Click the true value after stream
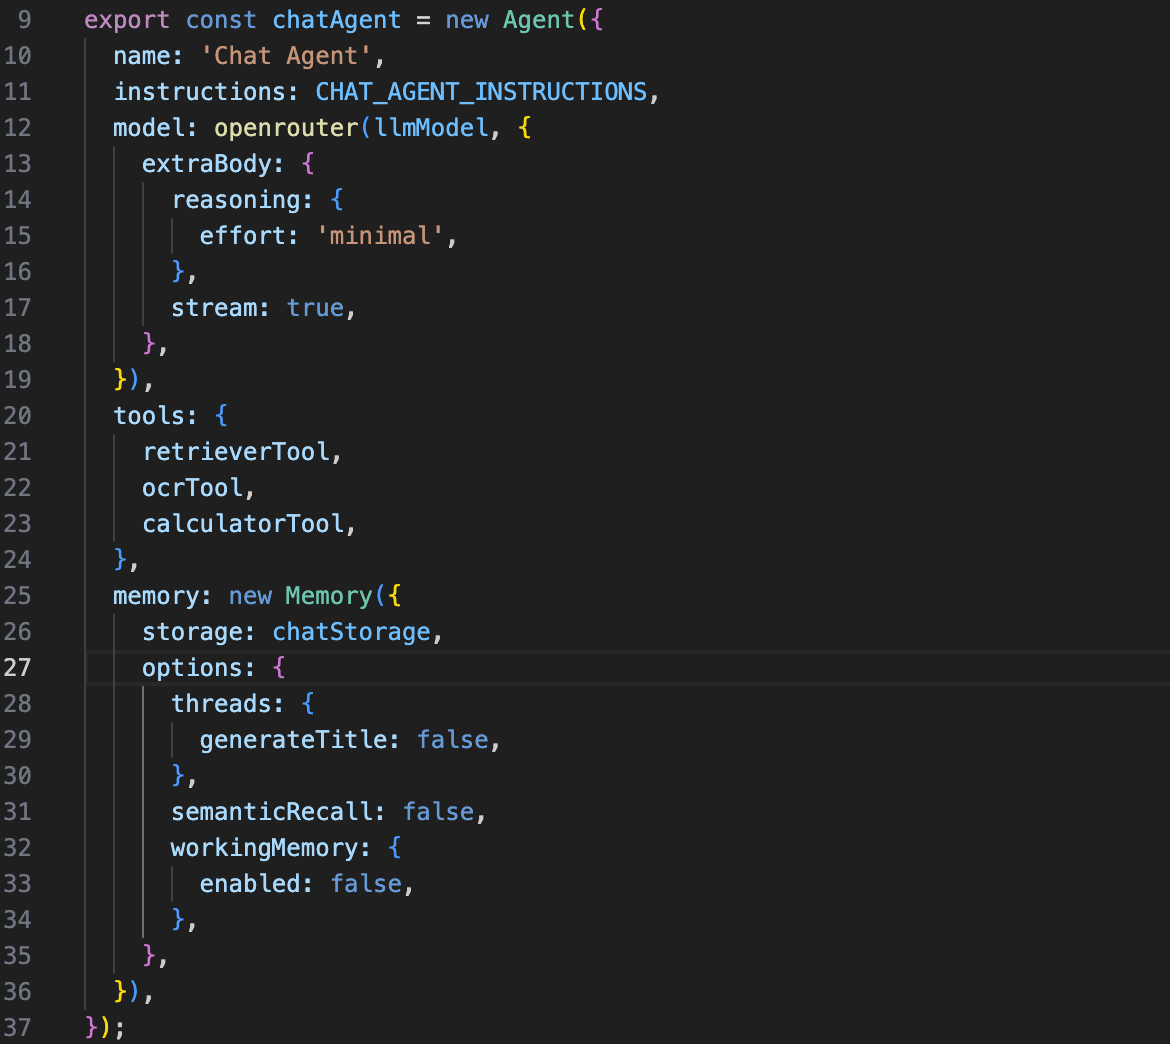The image size is (1170, 1044). pos(315,307)
